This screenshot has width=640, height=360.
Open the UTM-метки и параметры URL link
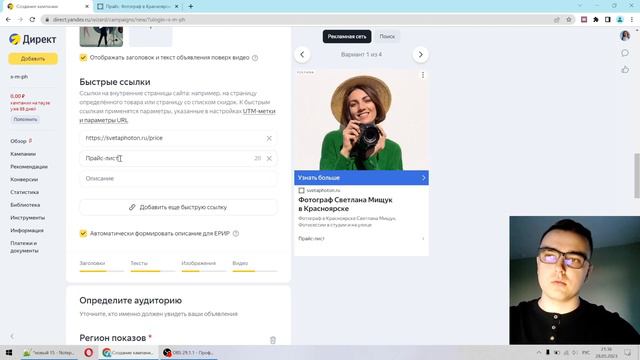pyautogui.click(x=178, y=116)
